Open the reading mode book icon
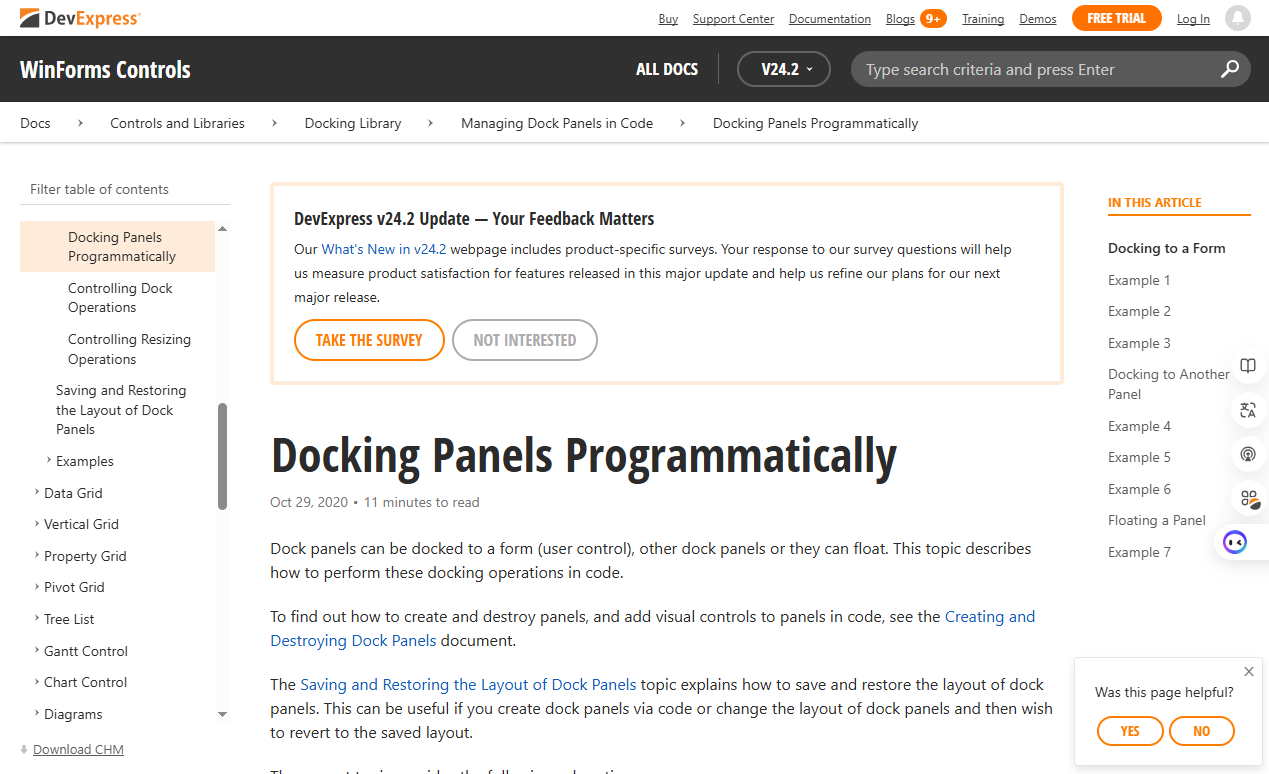The image size is (1269, 774). 1248,366
